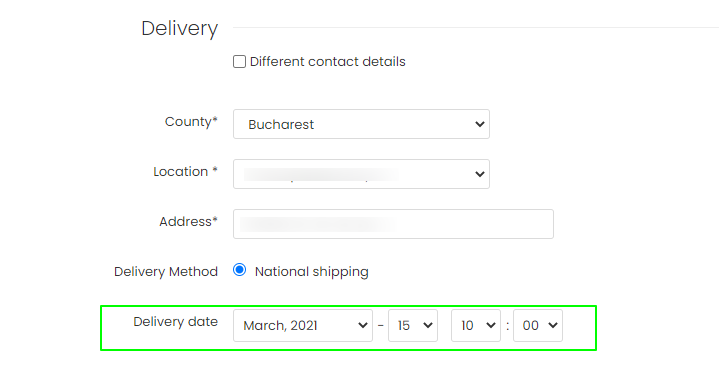
Task: Open the County dropdown showing Bucharest
Action: [361, 124]
